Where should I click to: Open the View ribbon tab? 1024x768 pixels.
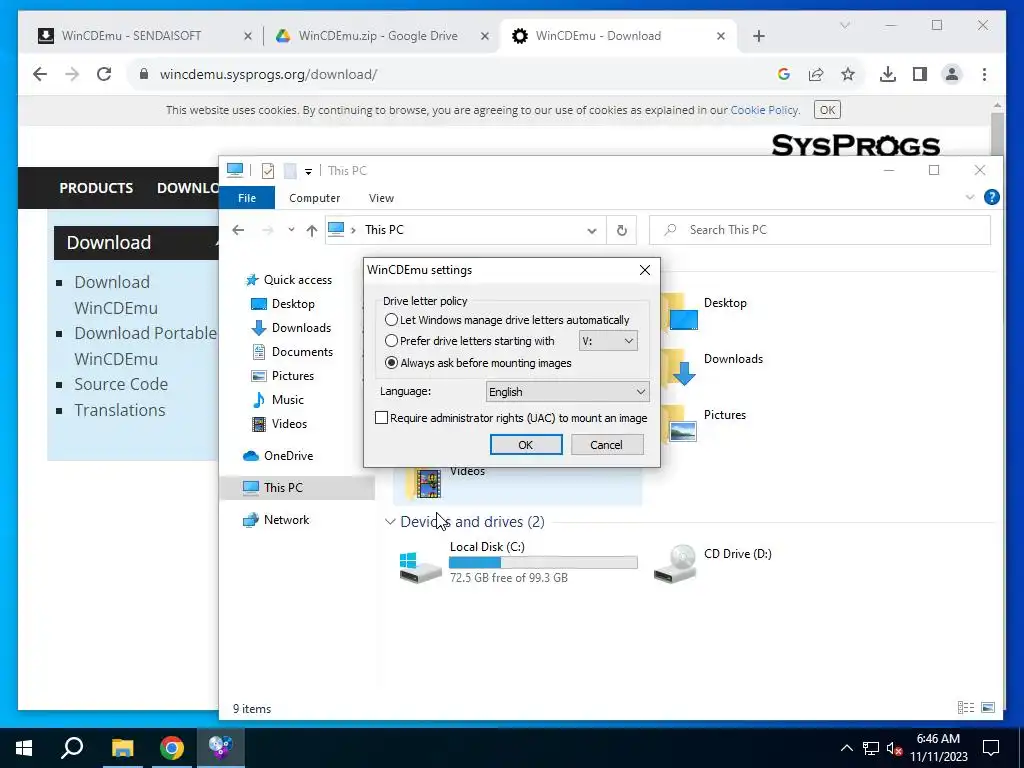(381, 198)
